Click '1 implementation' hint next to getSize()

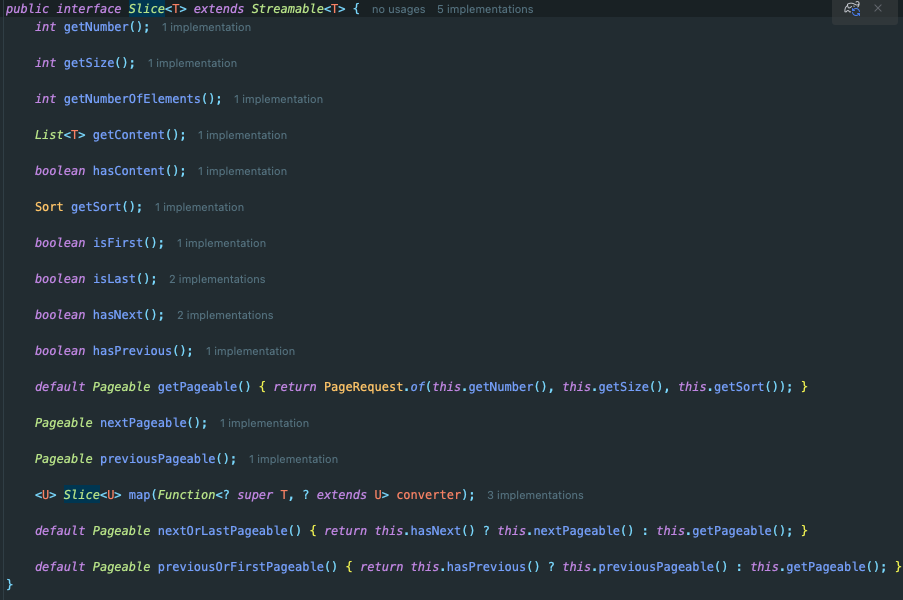pyautogui.click(x=192, y=63)
